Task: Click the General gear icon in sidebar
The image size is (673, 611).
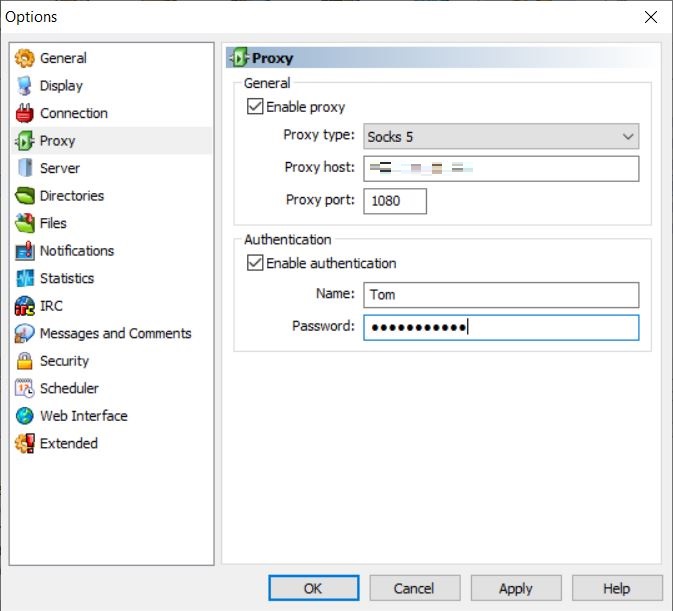Action: pos(25,58)
